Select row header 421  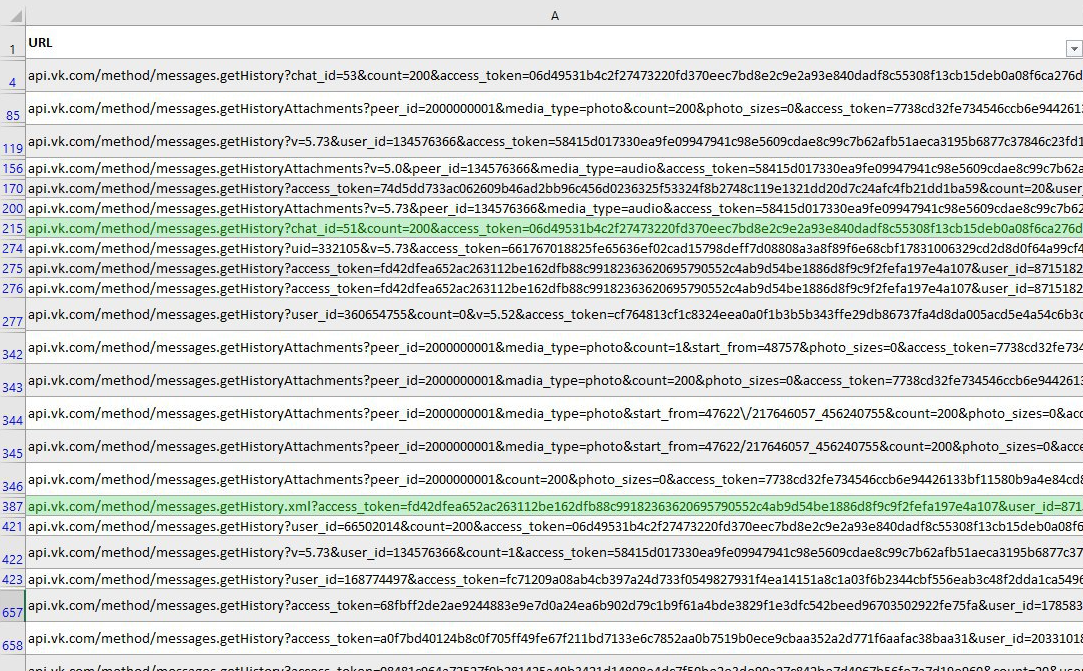click(12, 526)
